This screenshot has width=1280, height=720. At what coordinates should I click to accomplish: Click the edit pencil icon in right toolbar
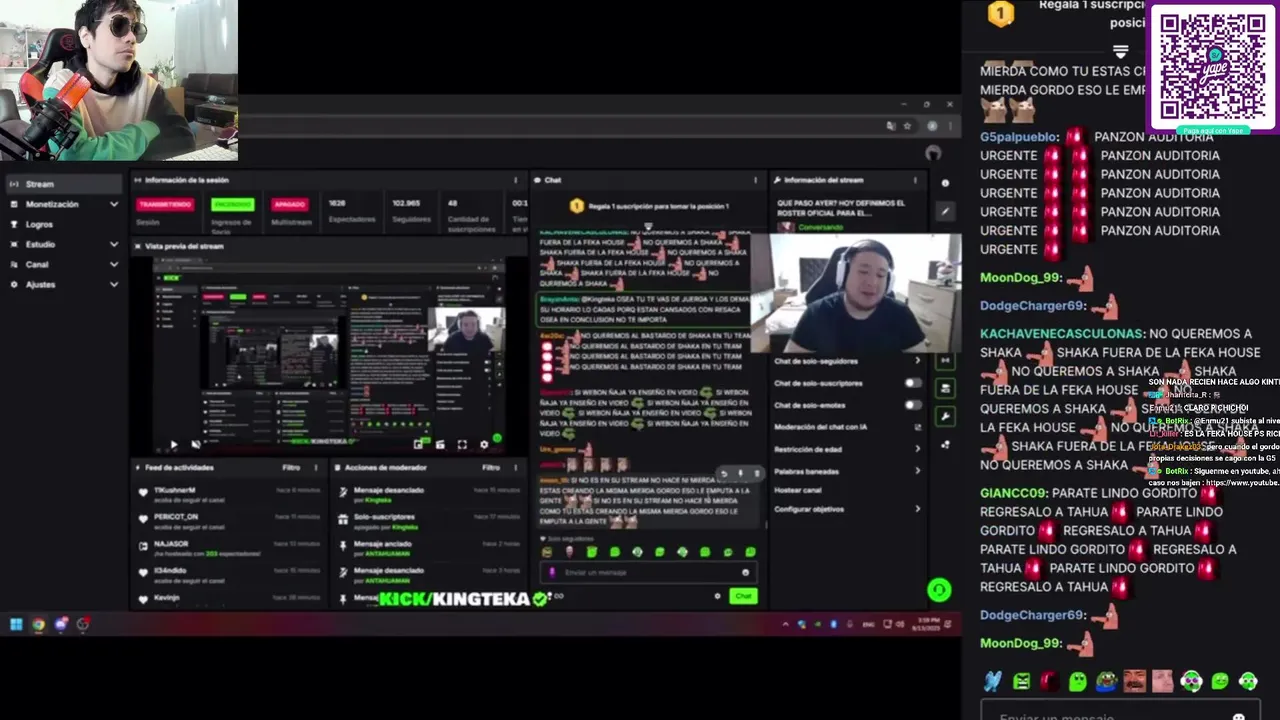[945, 211]
